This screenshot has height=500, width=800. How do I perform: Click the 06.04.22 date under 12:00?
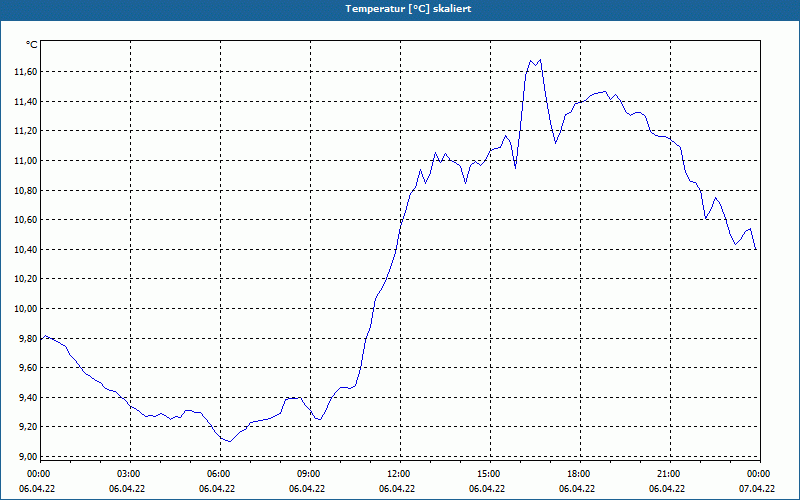pos(397,489)
